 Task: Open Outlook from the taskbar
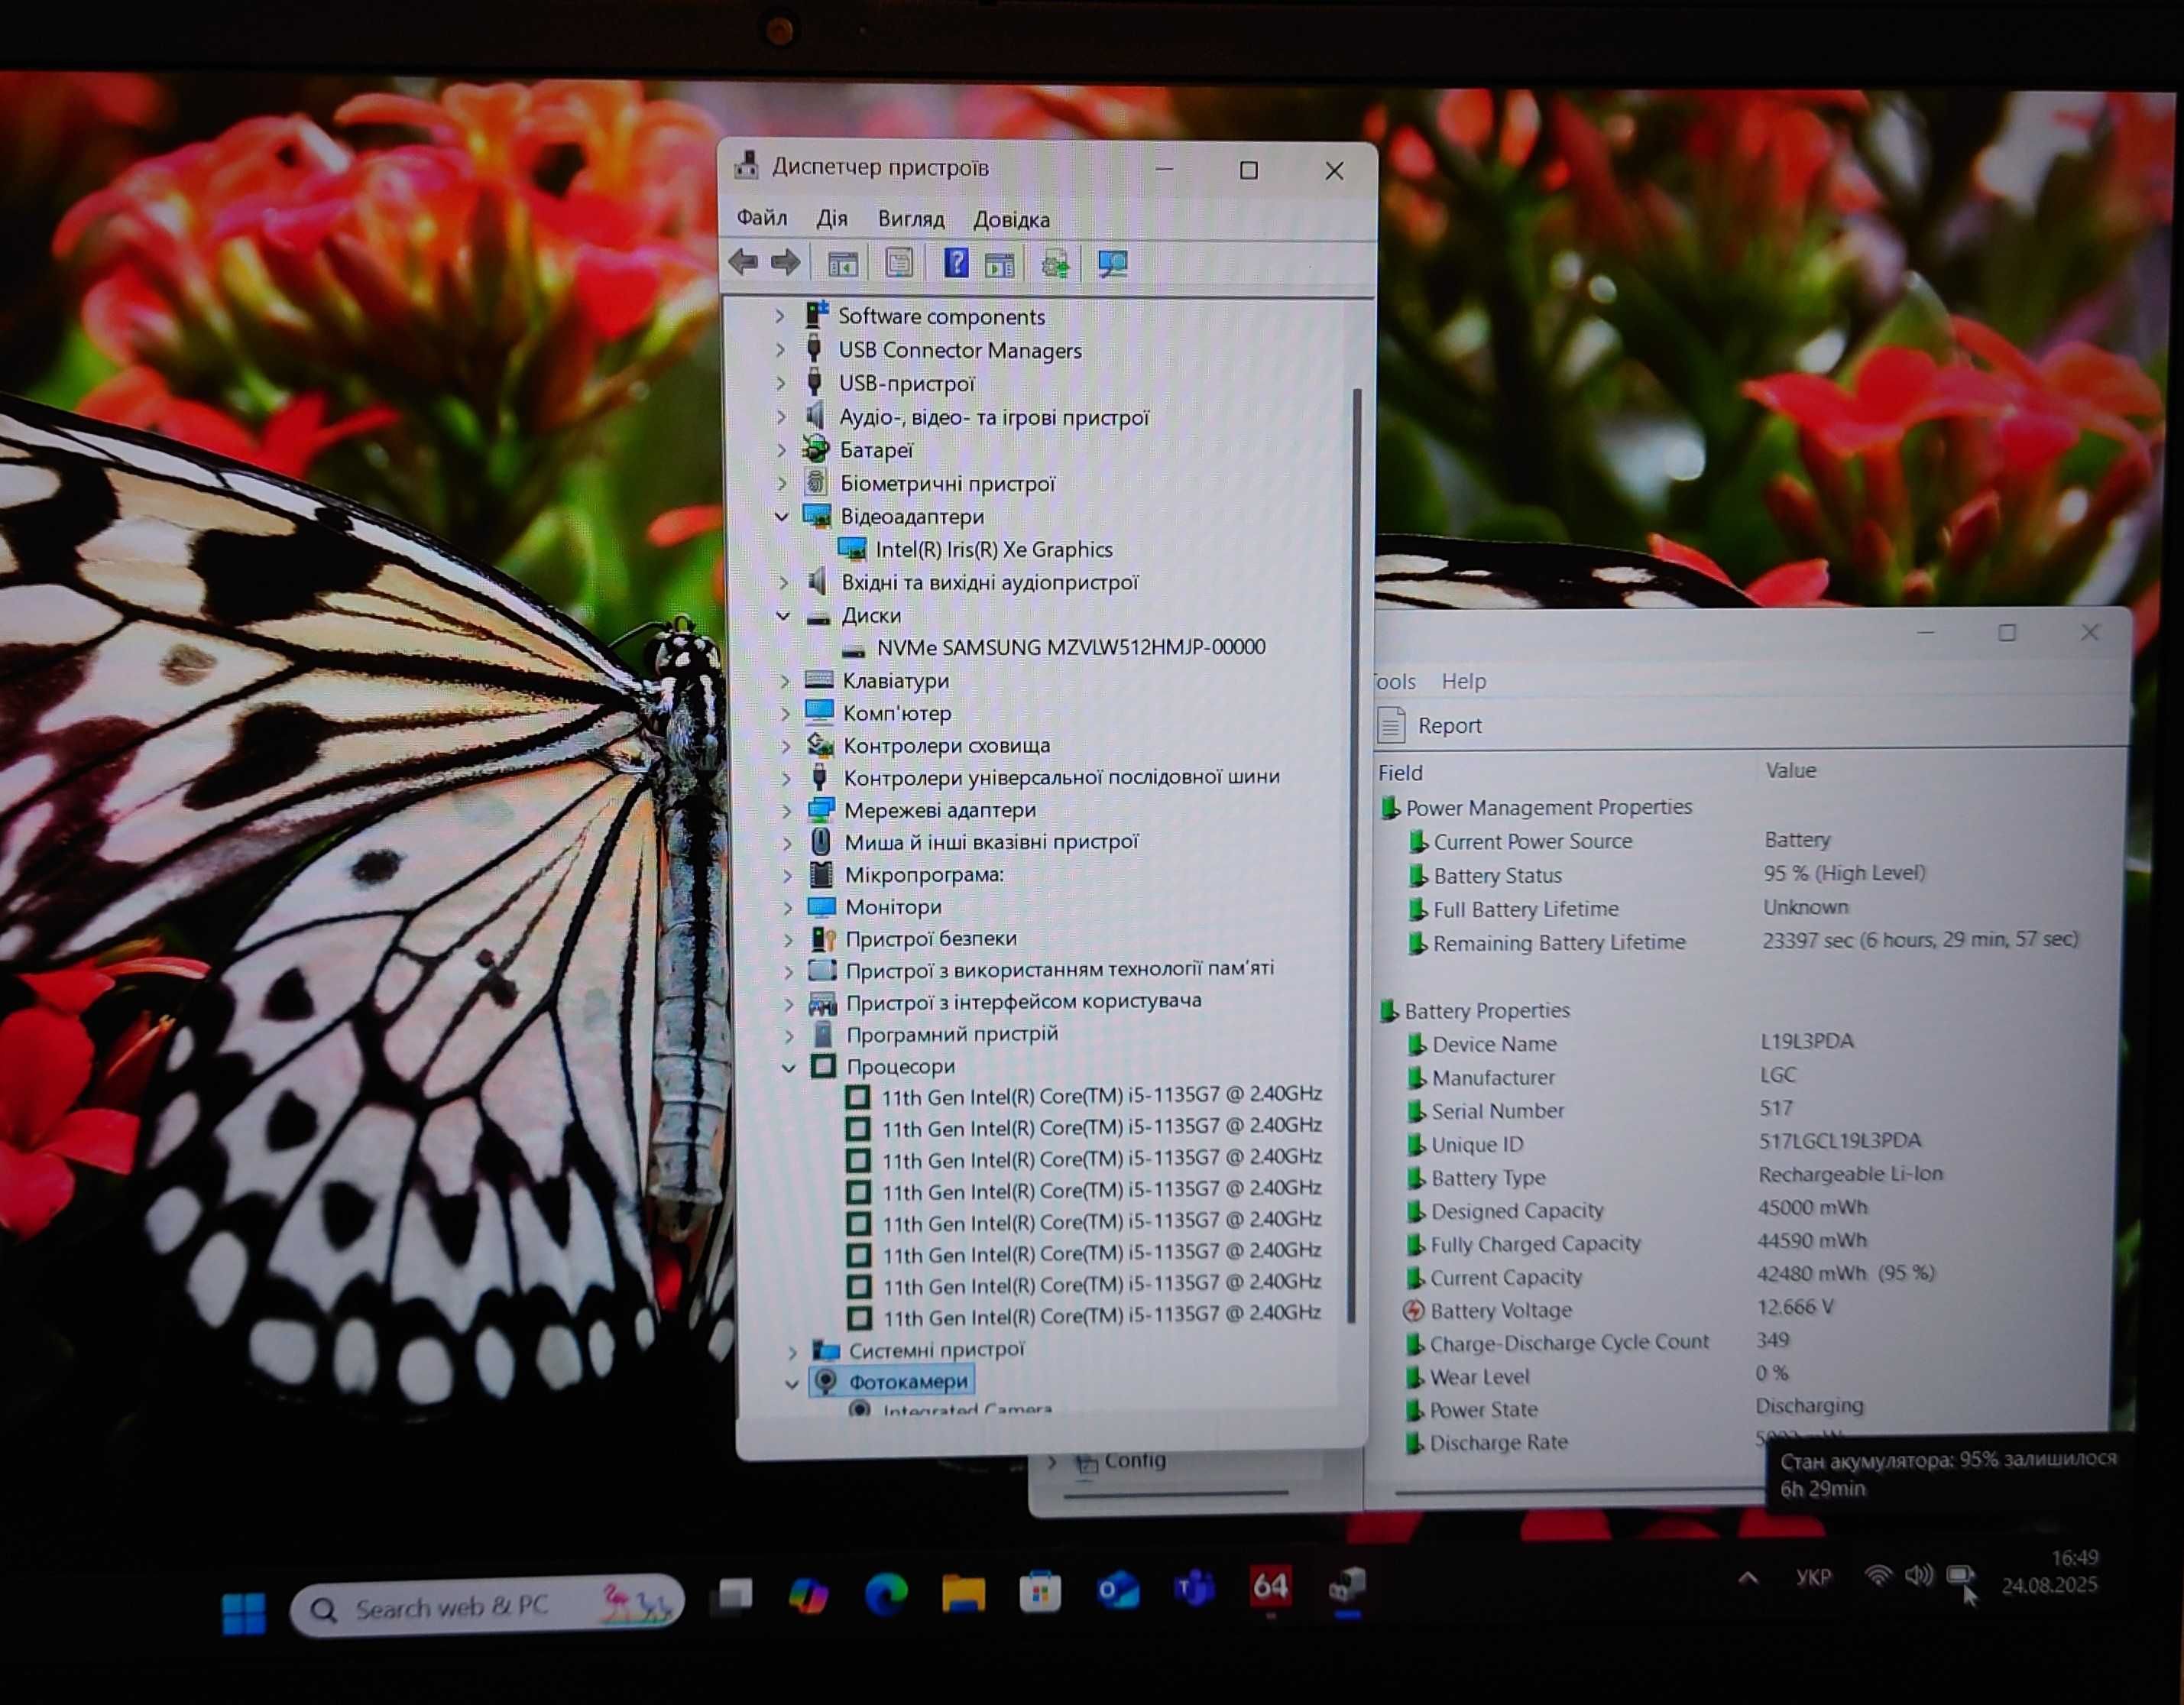1117,1590
